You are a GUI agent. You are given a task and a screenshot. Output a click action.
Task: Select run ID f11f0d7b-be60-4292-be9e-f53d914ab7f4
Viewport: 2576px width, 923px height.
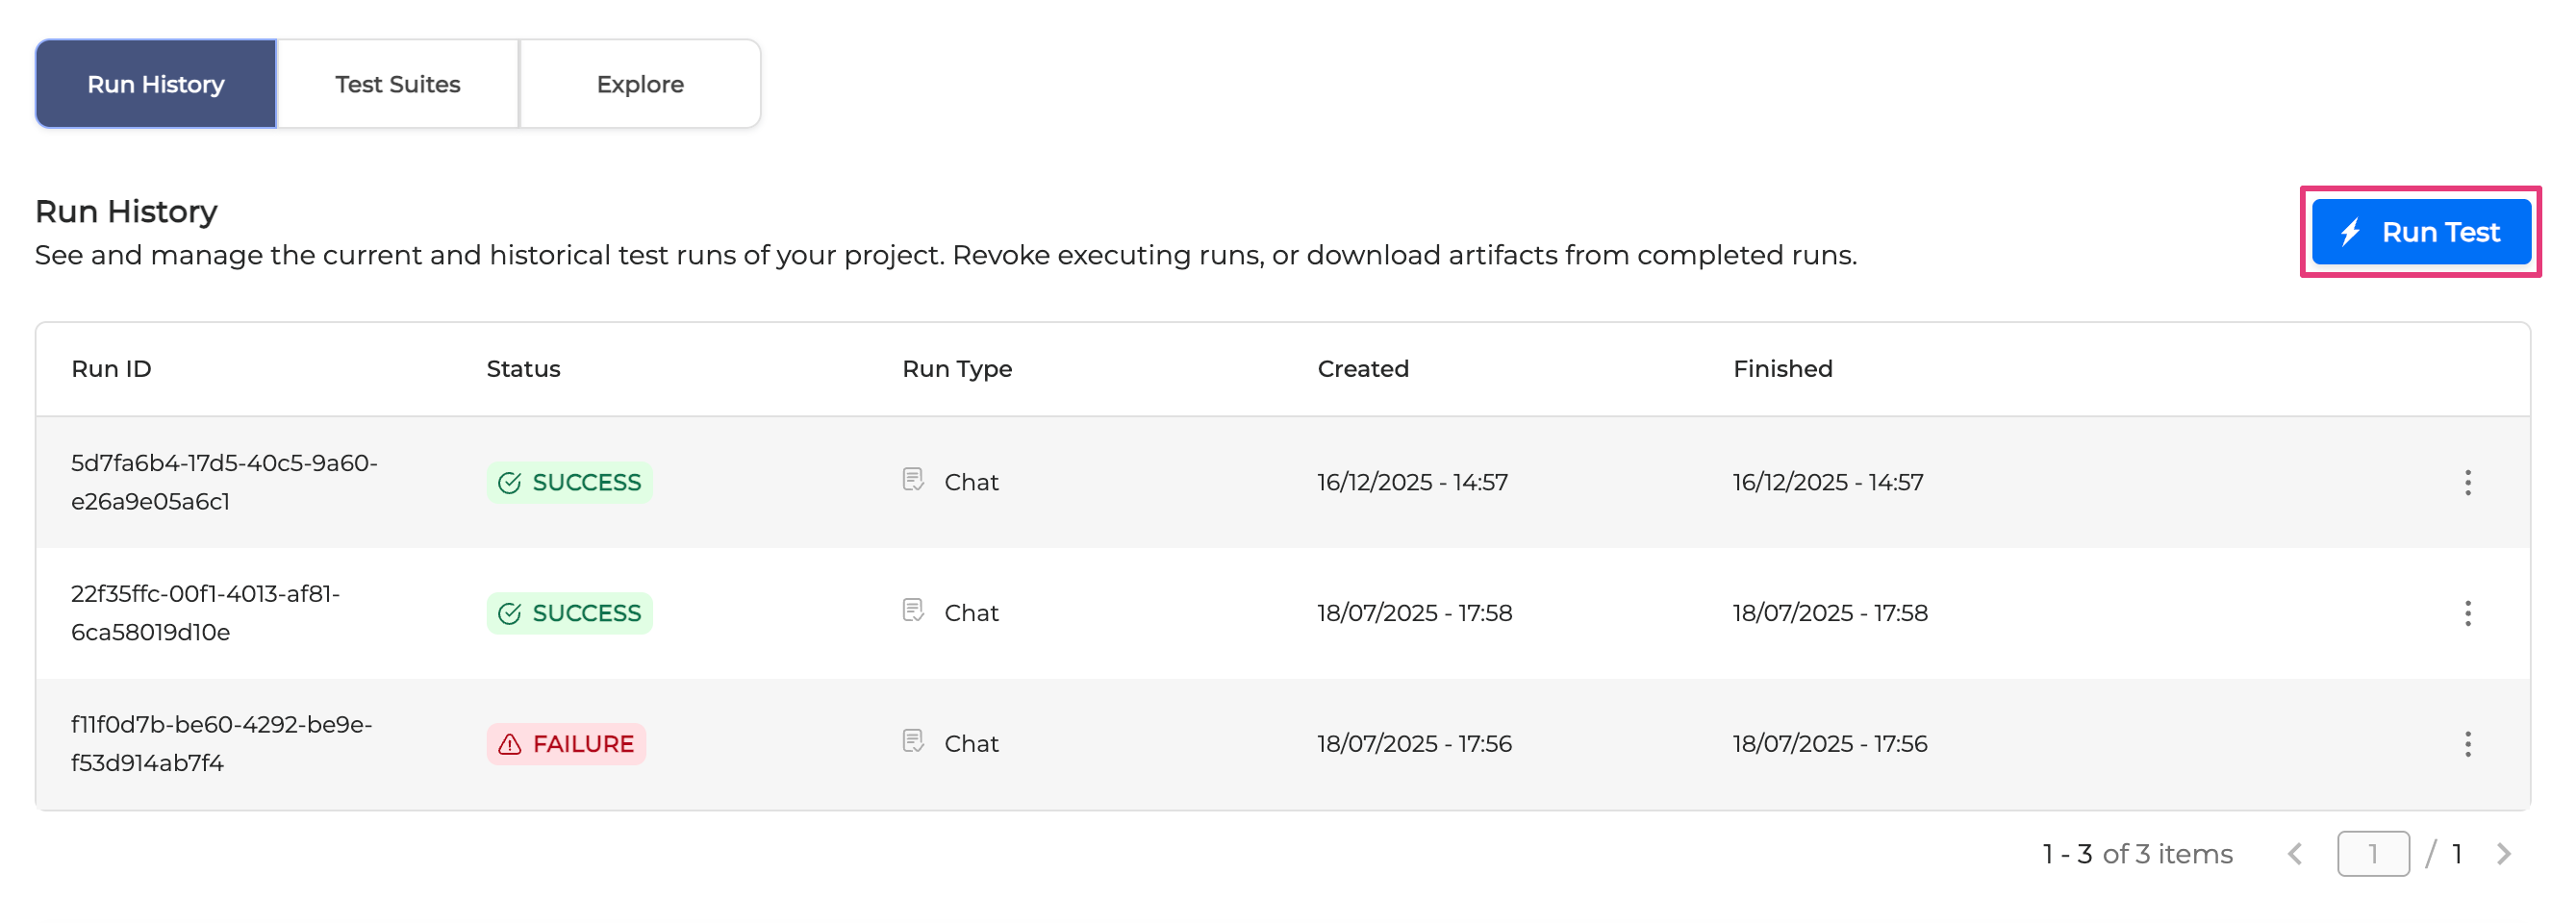pos(221,743)
